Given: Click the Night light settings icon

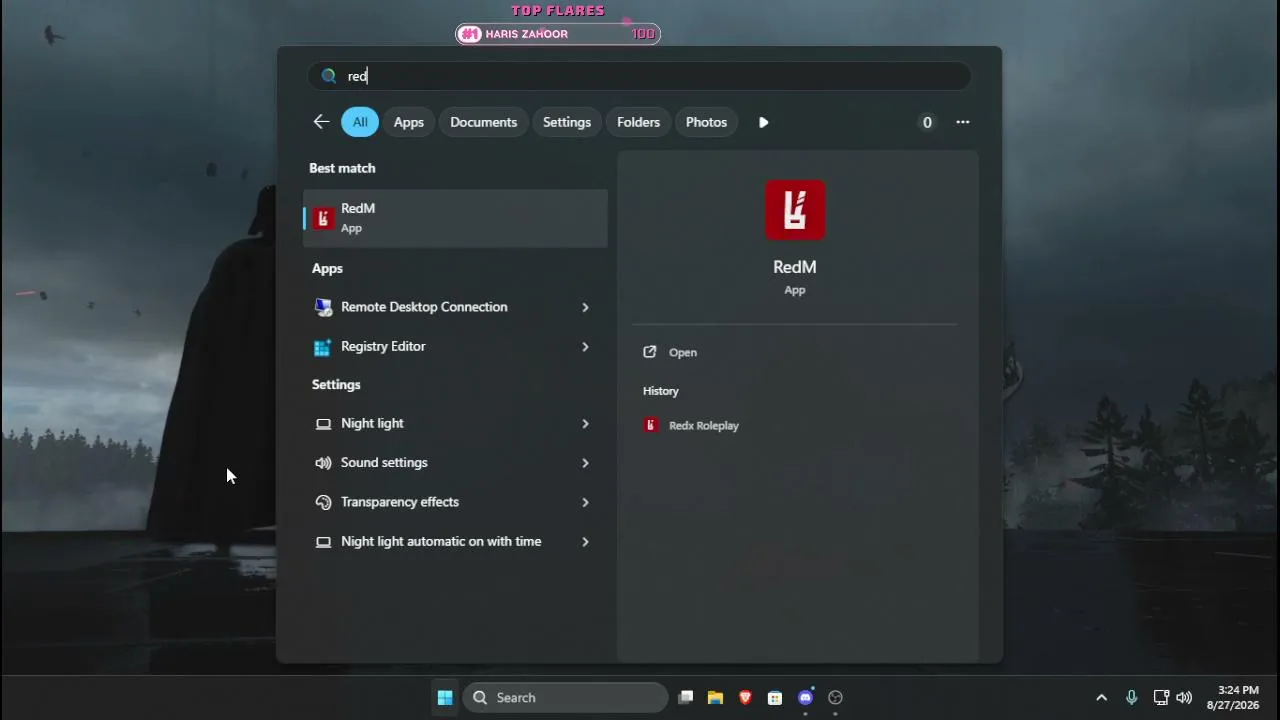Looking at the screenshot, I should (323, 424).
